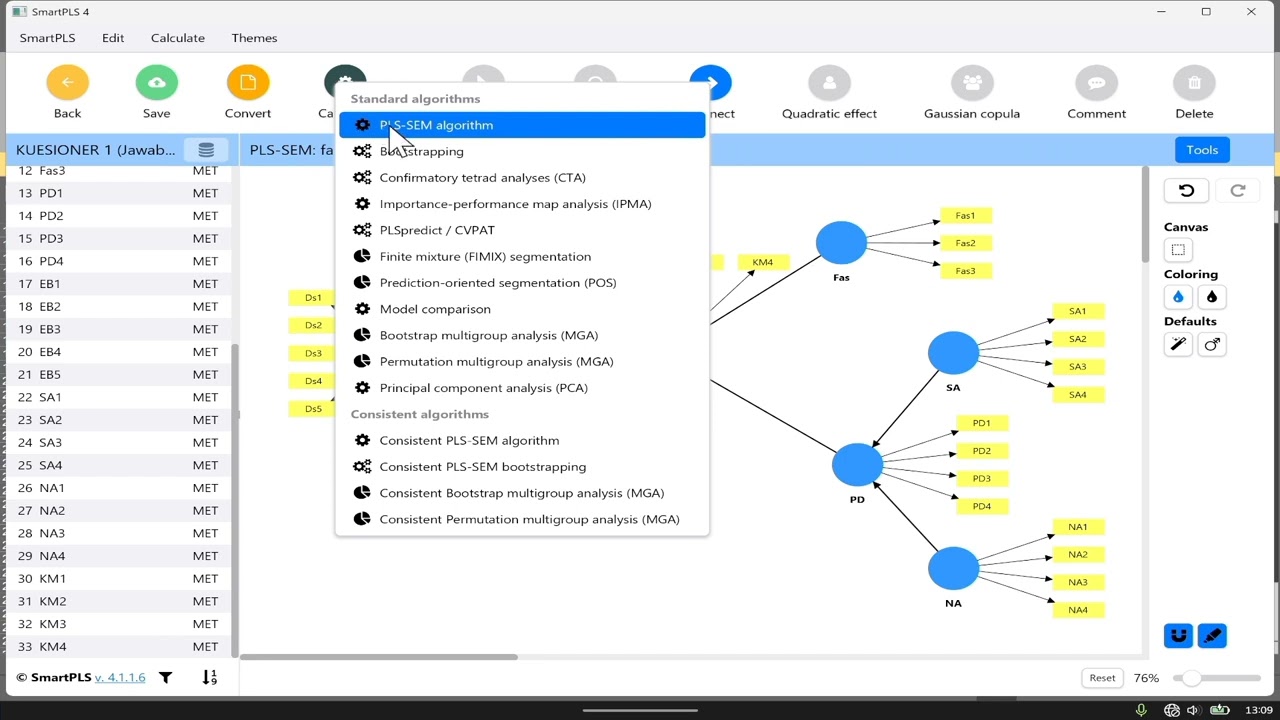1280x720 pixels.
Task: Choose Confirmatory tetrad analyses (CTA)
Action: 522,177
